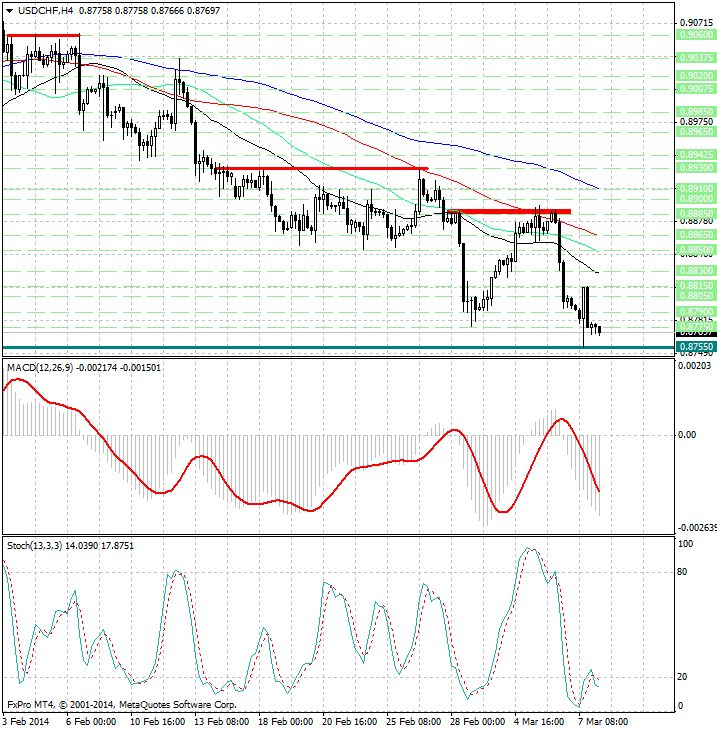Screen dimensions: 717x730
Task: Open the chart menu triangle beside USDCHF,H4
Action: [x=10, y=11]
